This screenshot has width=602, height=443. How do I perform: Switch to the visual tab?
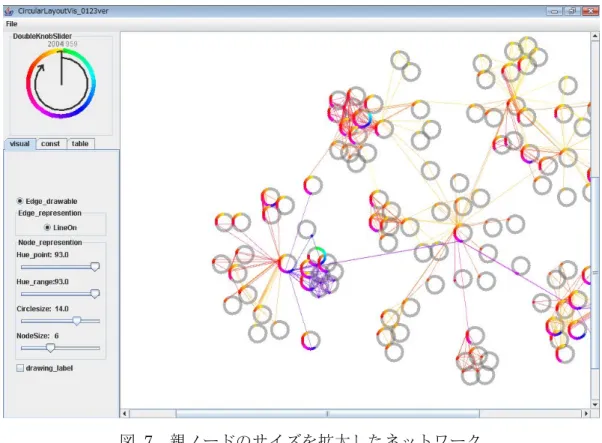(20, 144)
